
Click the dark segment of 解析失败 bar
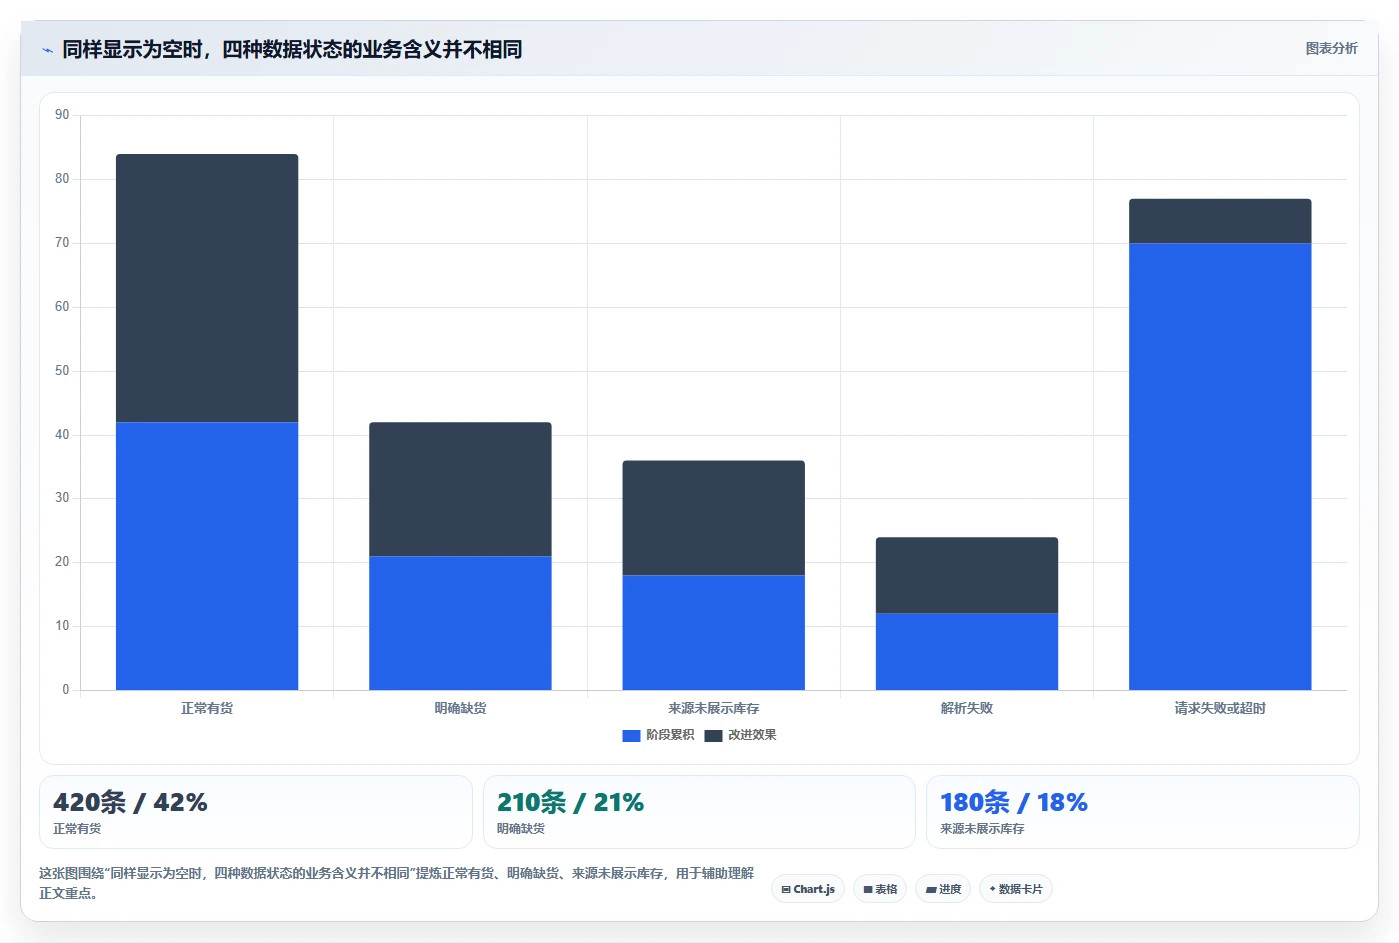coord(967,575)
